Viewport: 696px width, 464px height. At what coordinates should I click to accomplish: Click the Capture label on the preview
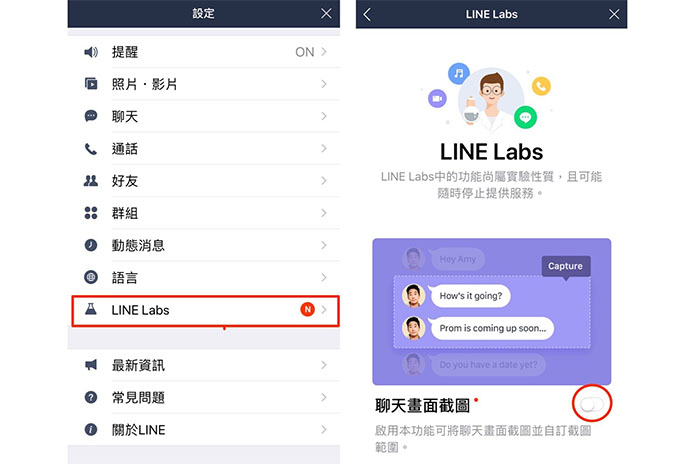point(566,266)
